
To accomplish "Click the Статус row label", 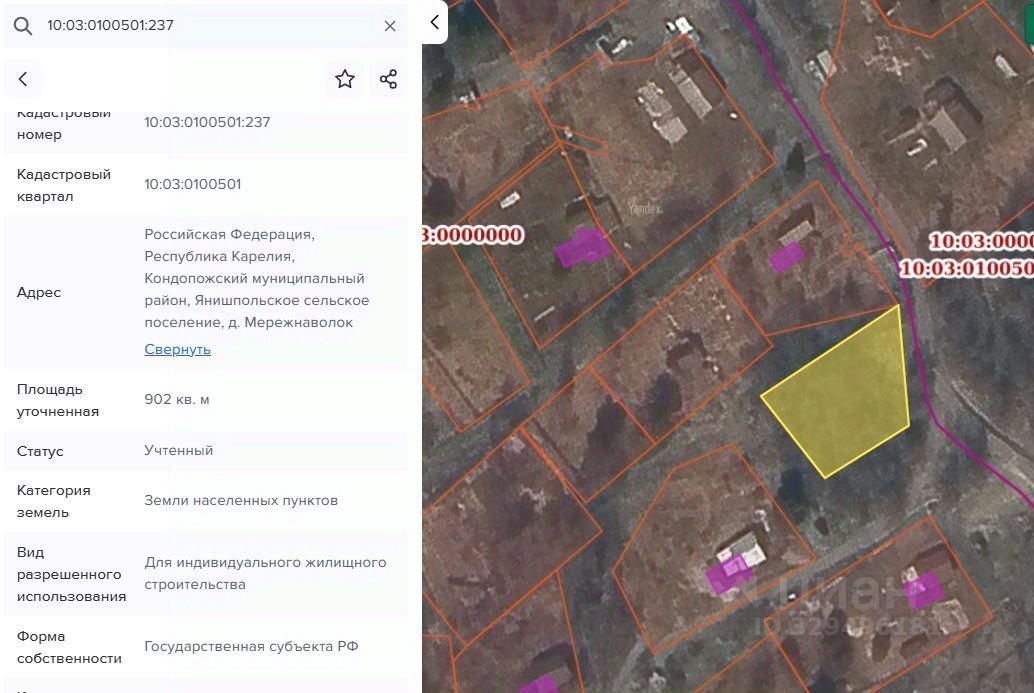I will click(40, 451).
